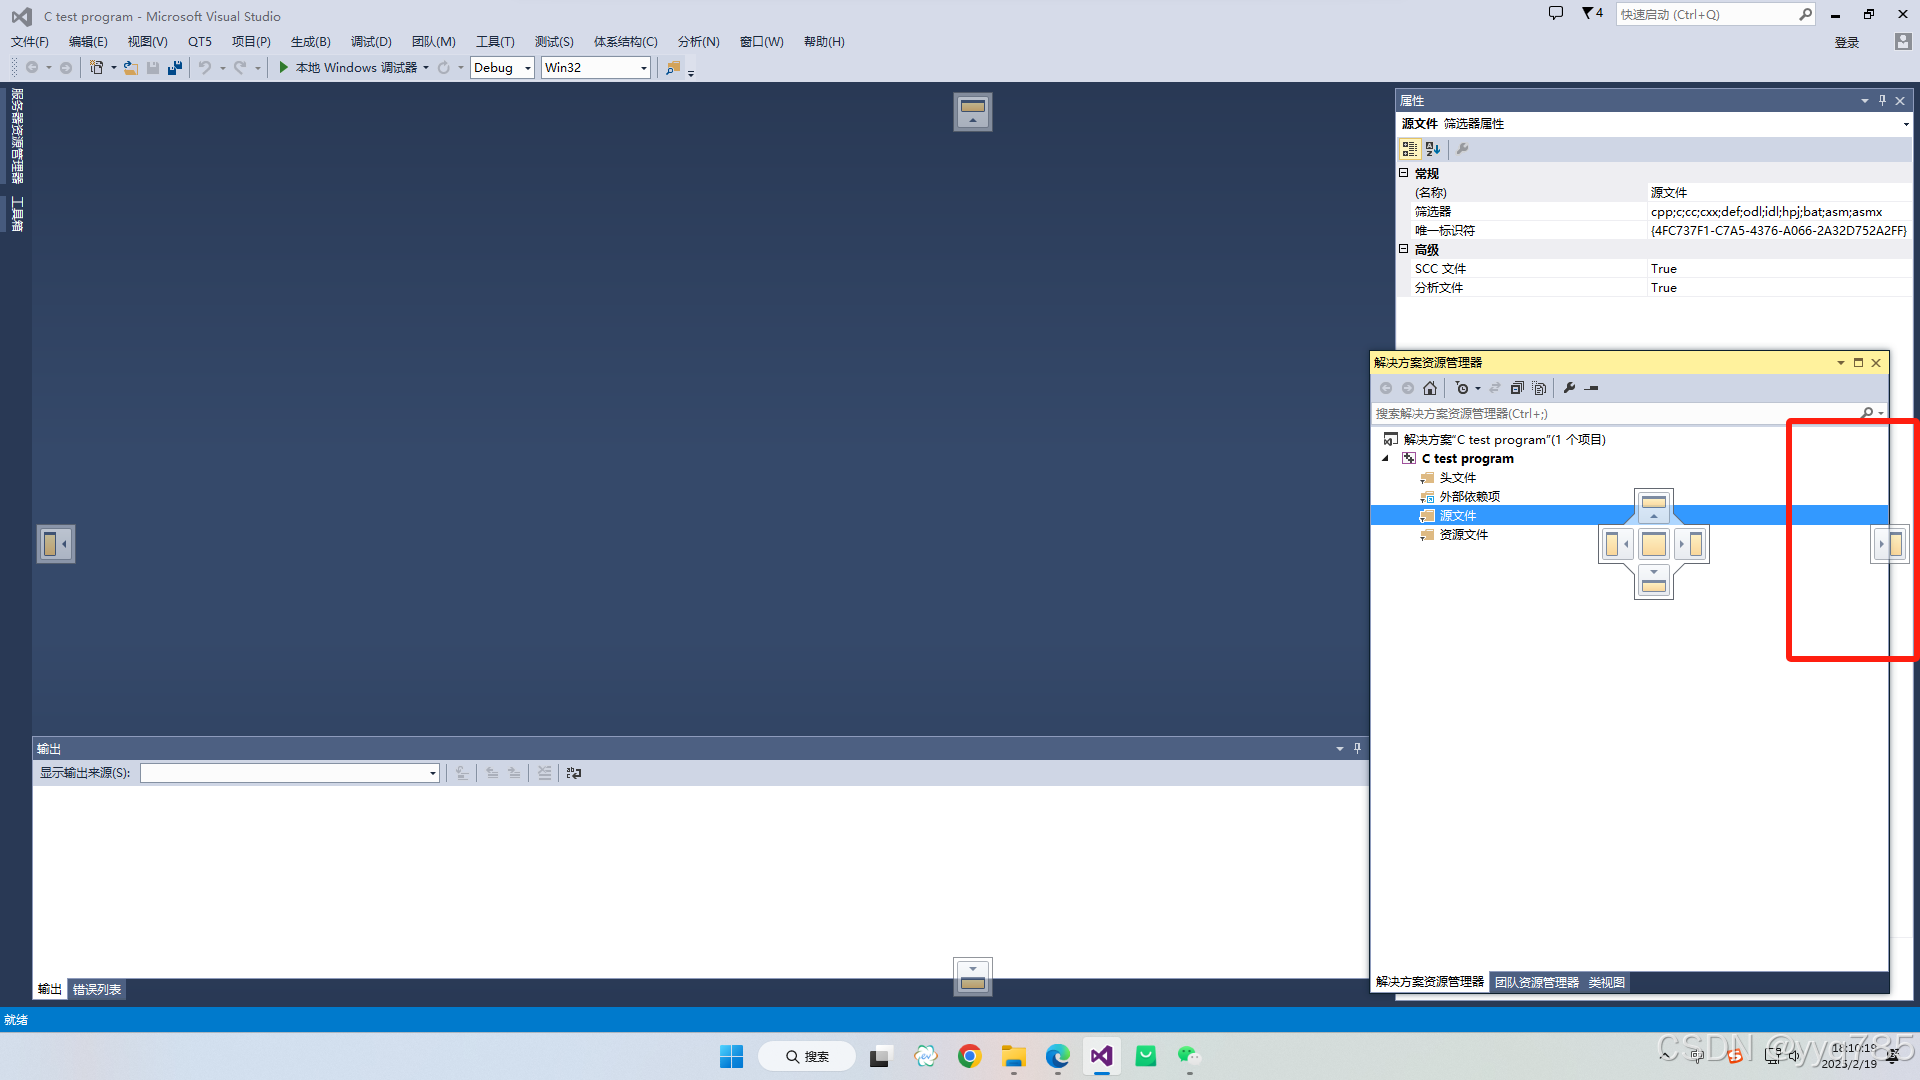Open the Debug configuration dropdown
The height and width of the screenshot is (1080, 1920).
click(527, 67)
